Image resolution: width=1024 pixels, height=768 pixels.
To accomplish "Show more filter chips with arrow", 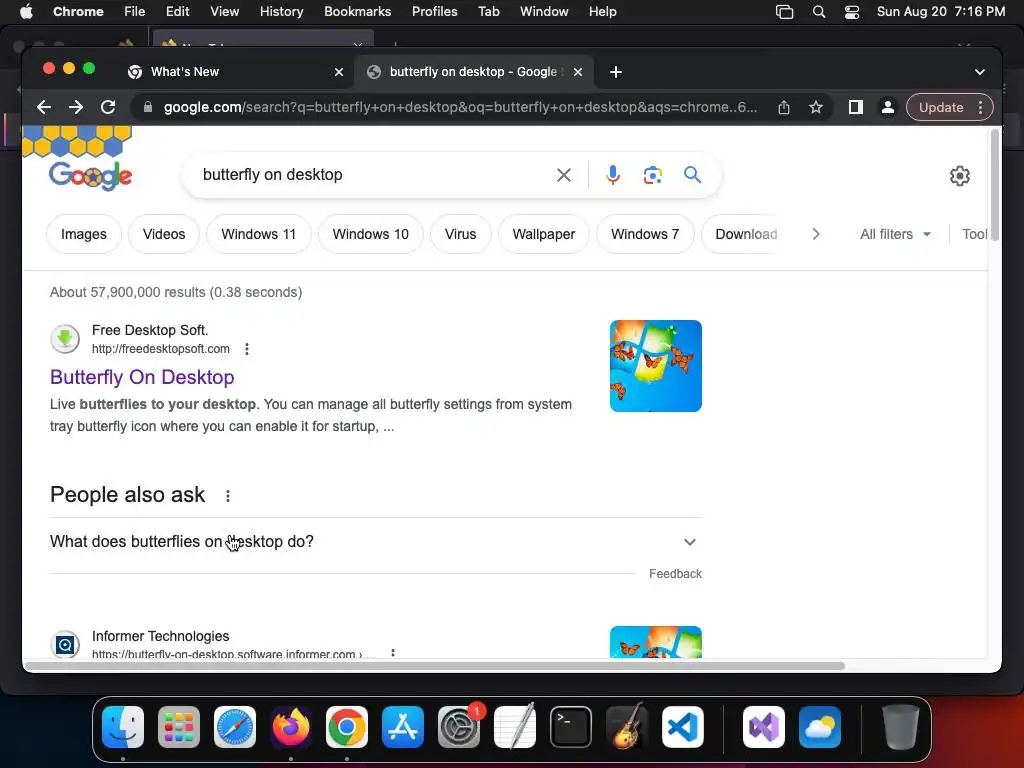I will point(816,234).
